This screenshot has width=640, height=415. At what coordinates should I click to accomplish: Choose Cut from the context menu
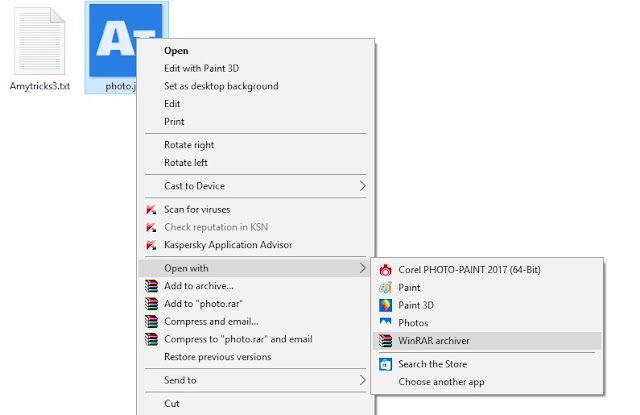(x=256, y=404)
